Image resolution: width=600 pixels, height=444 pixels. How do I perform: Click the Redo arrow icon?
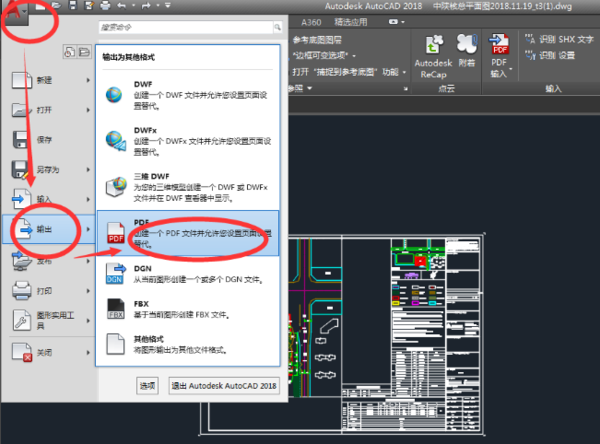146,5
